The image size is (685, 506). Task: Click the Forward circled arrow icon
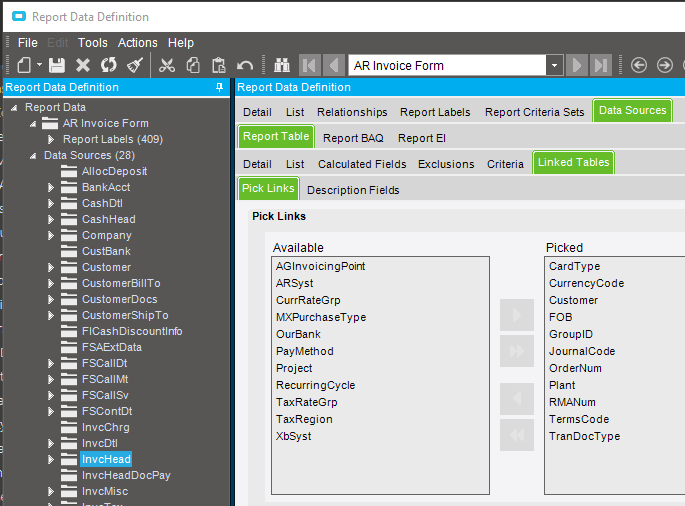pyautogui.click(x=665, y=66)
